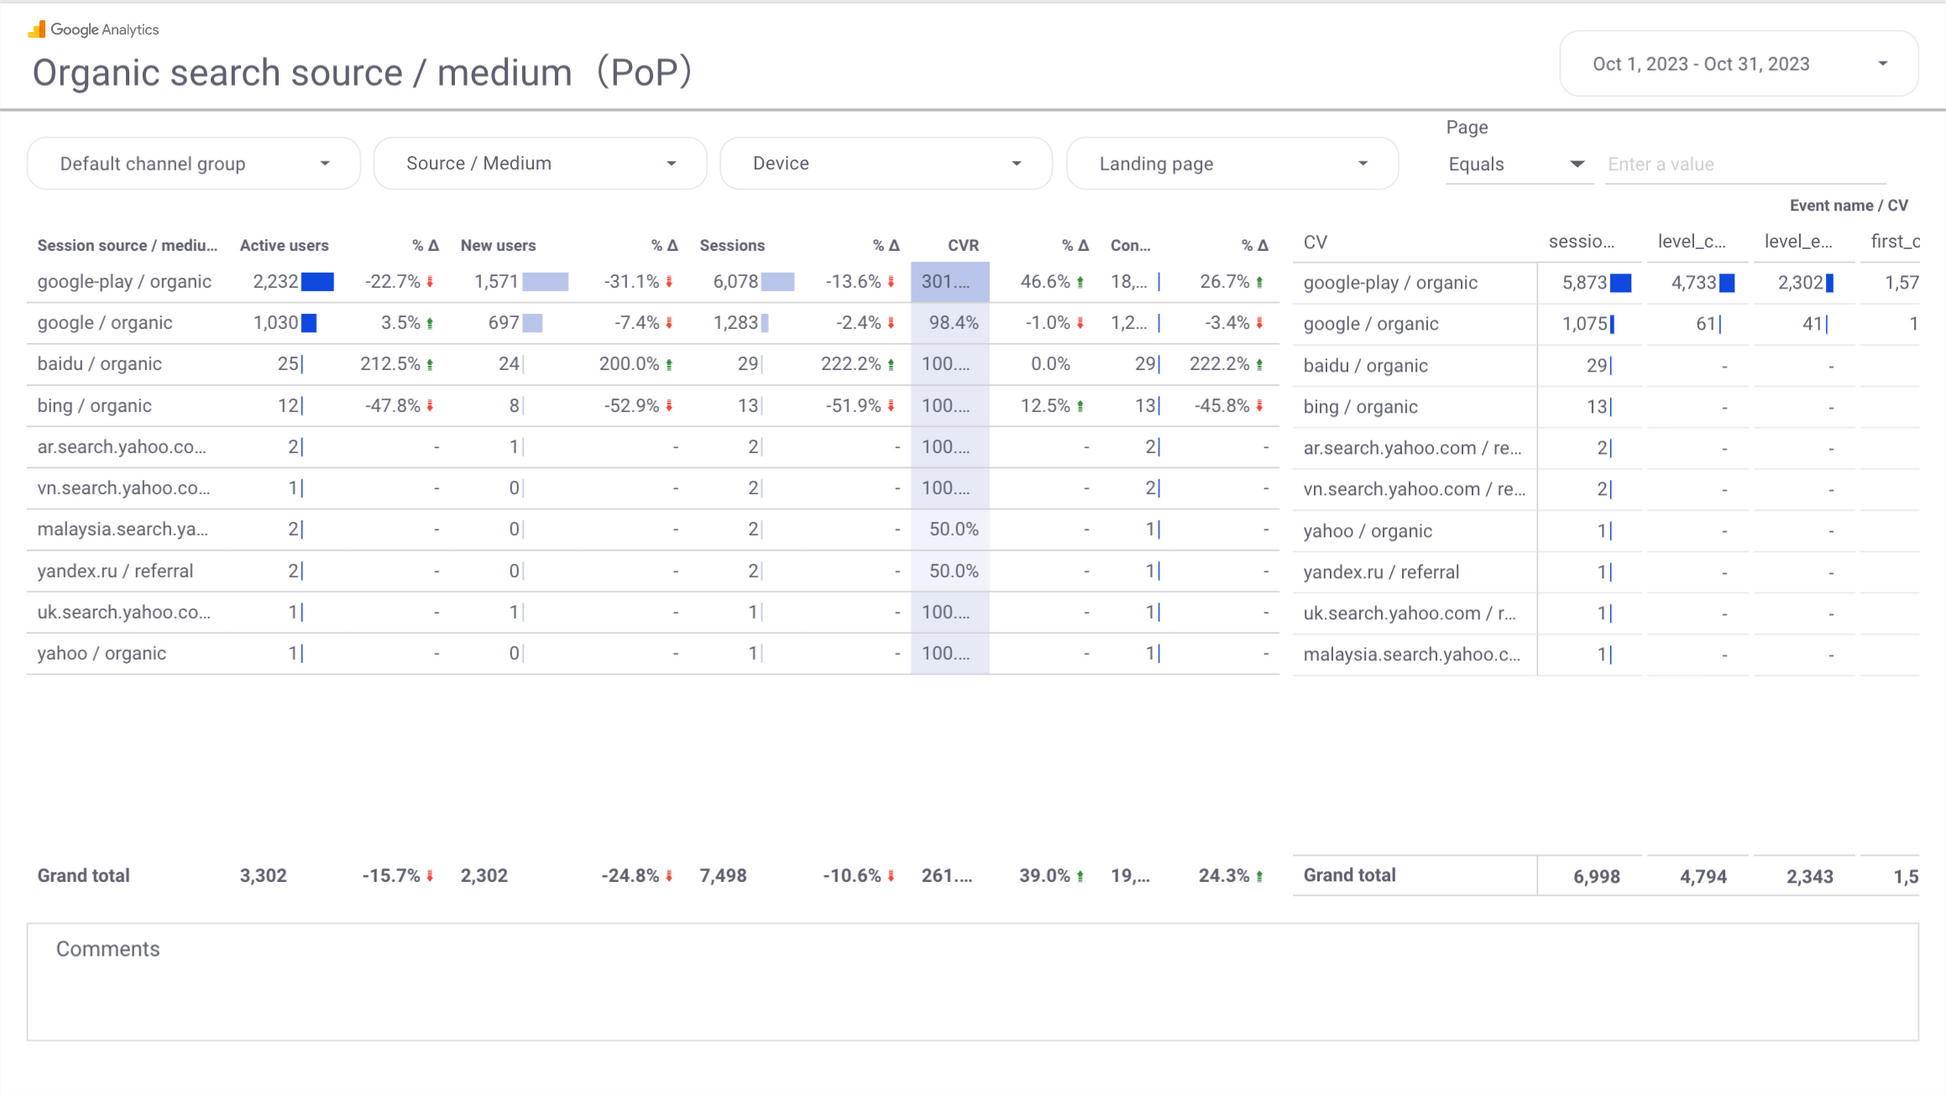This screenshot has width=1946, height=1096.
Task: Open the Source / Medium filter dropdown
Action: [540, 163]
